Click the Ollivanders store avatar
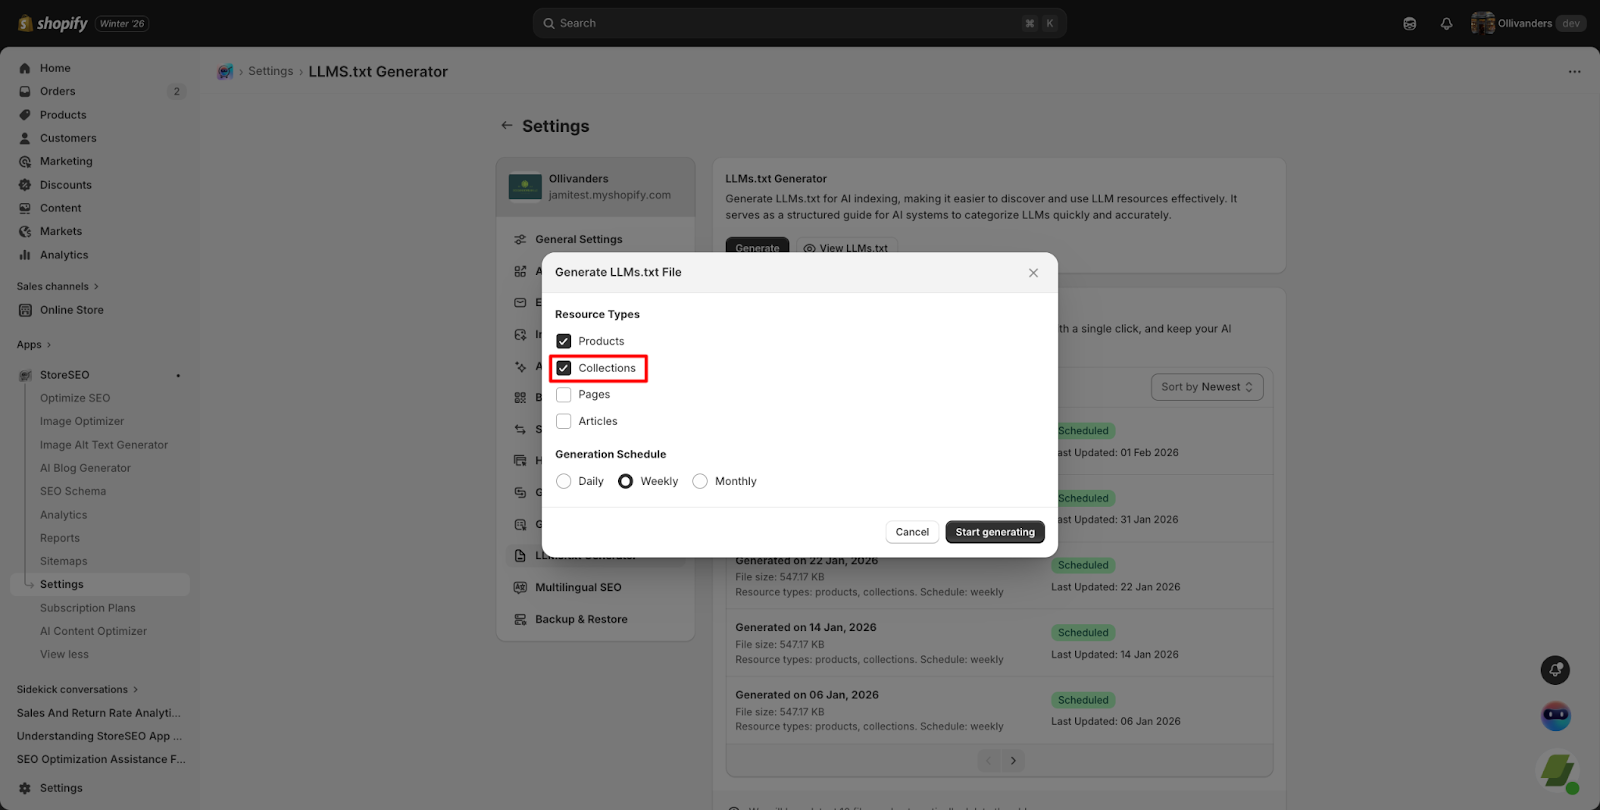1600x810 pixels. click(x=1482, y=23)
